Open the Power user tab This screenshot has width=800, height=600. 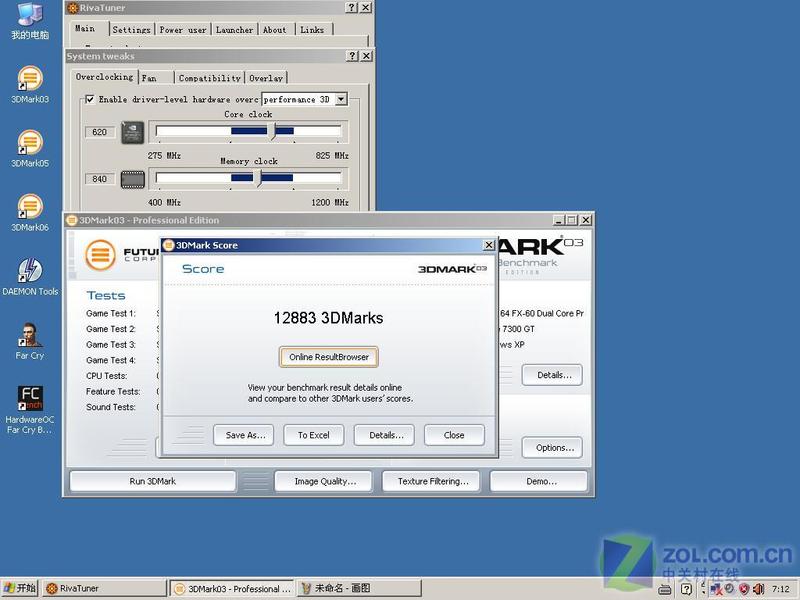(x=183, y=30)
